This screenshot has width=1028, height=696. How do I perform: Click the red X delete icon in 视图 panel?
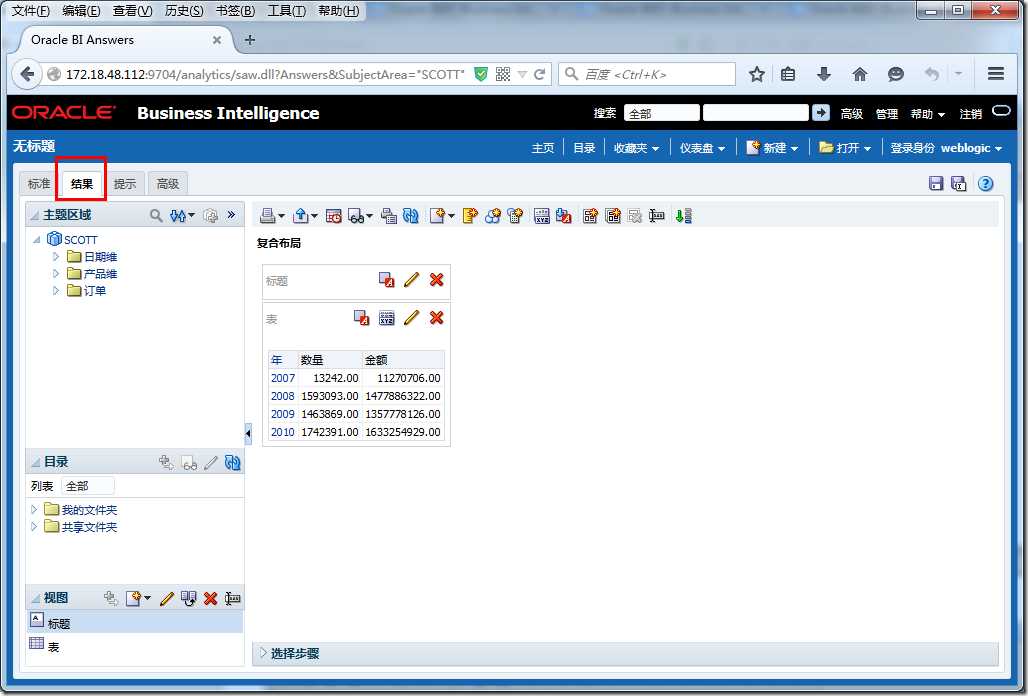click(x=210, y=598)
